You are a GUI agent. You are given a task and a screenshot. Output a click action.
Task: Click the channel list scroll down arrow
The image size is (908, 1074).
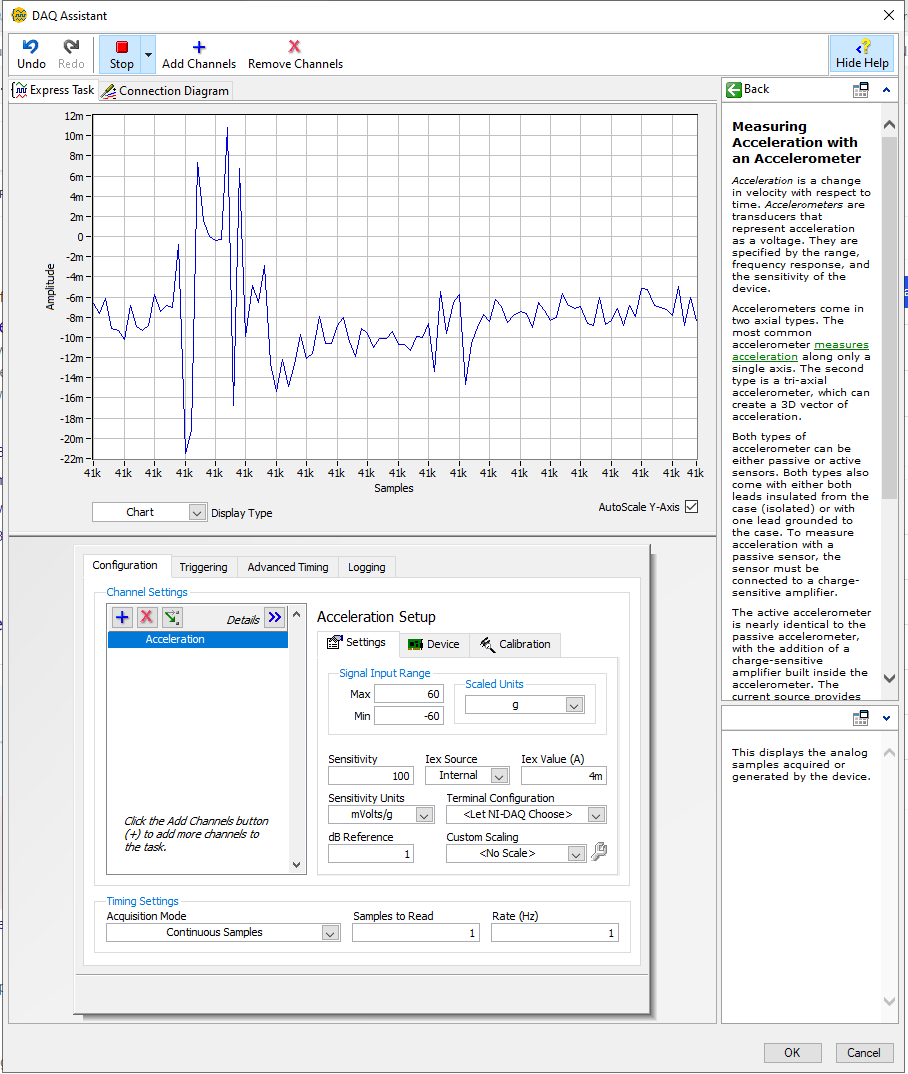[297, 864]
